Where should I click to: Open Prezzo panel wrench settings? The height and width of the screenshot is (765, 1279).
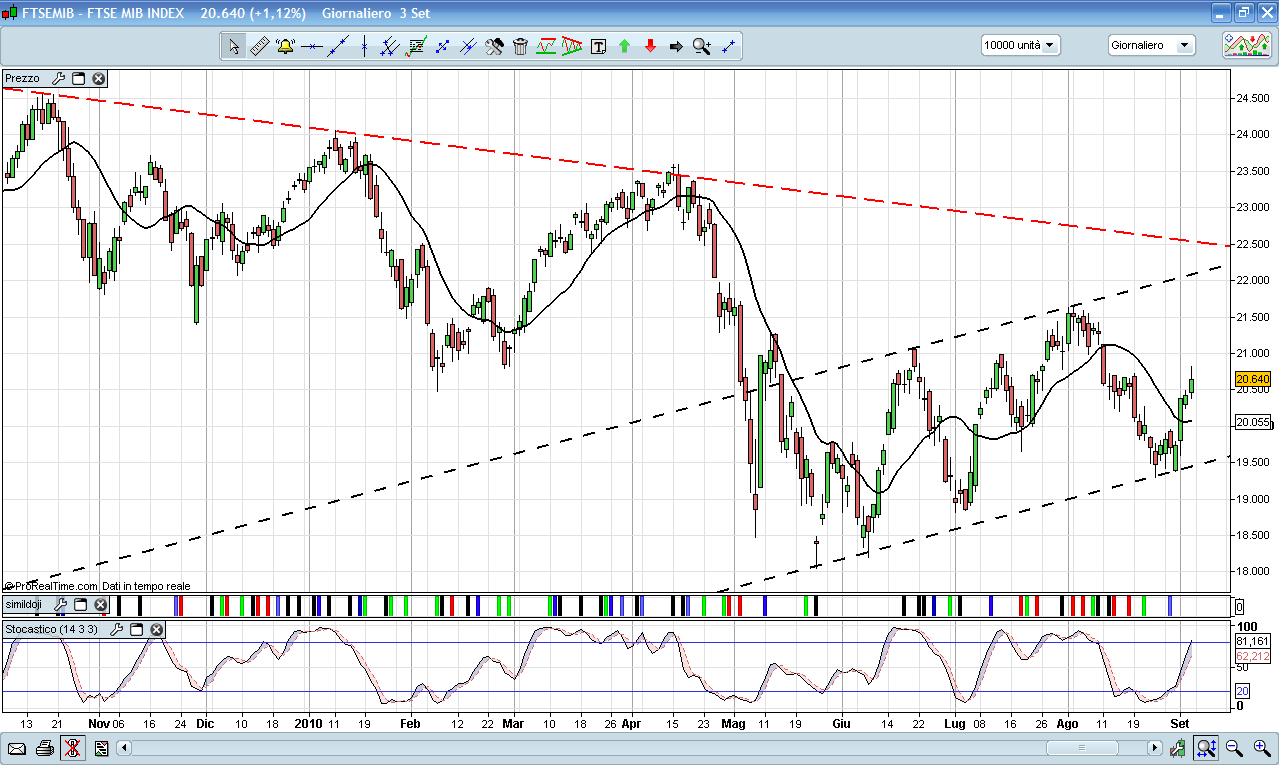pos(58,78)
